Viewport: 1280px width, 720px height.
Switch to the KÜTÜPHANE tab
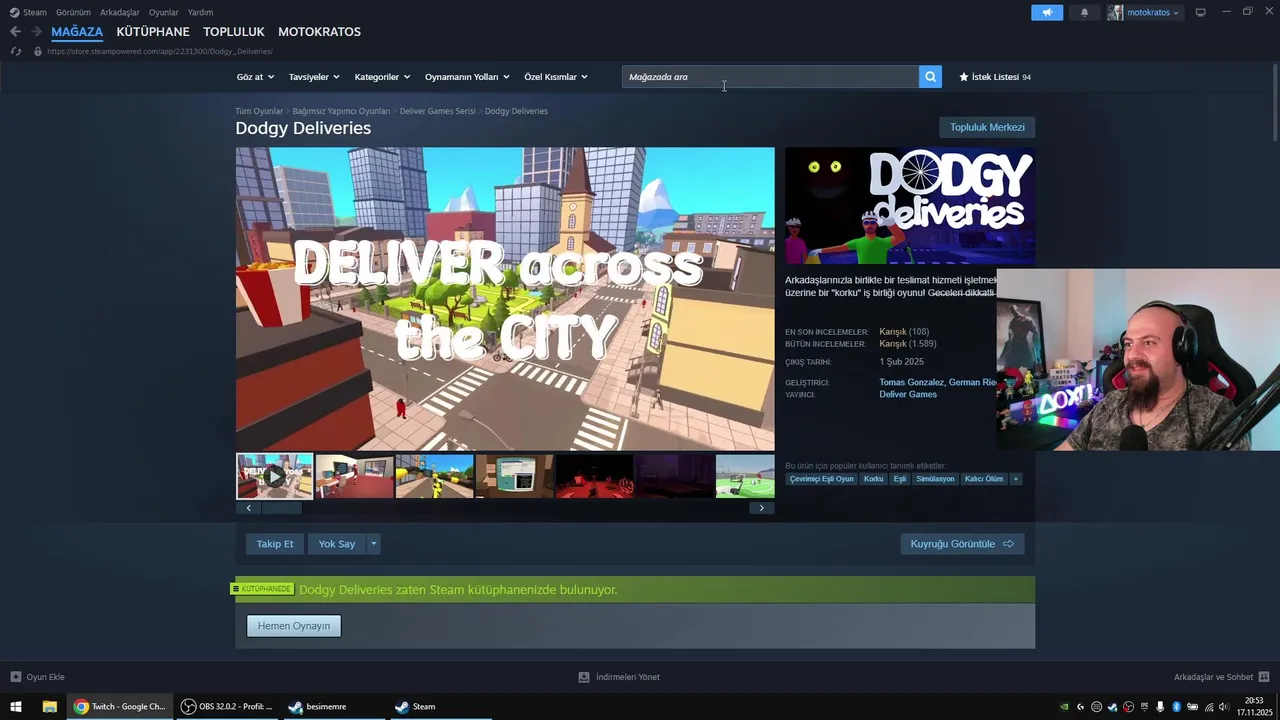pyautogui.click(x=153, y=32)
